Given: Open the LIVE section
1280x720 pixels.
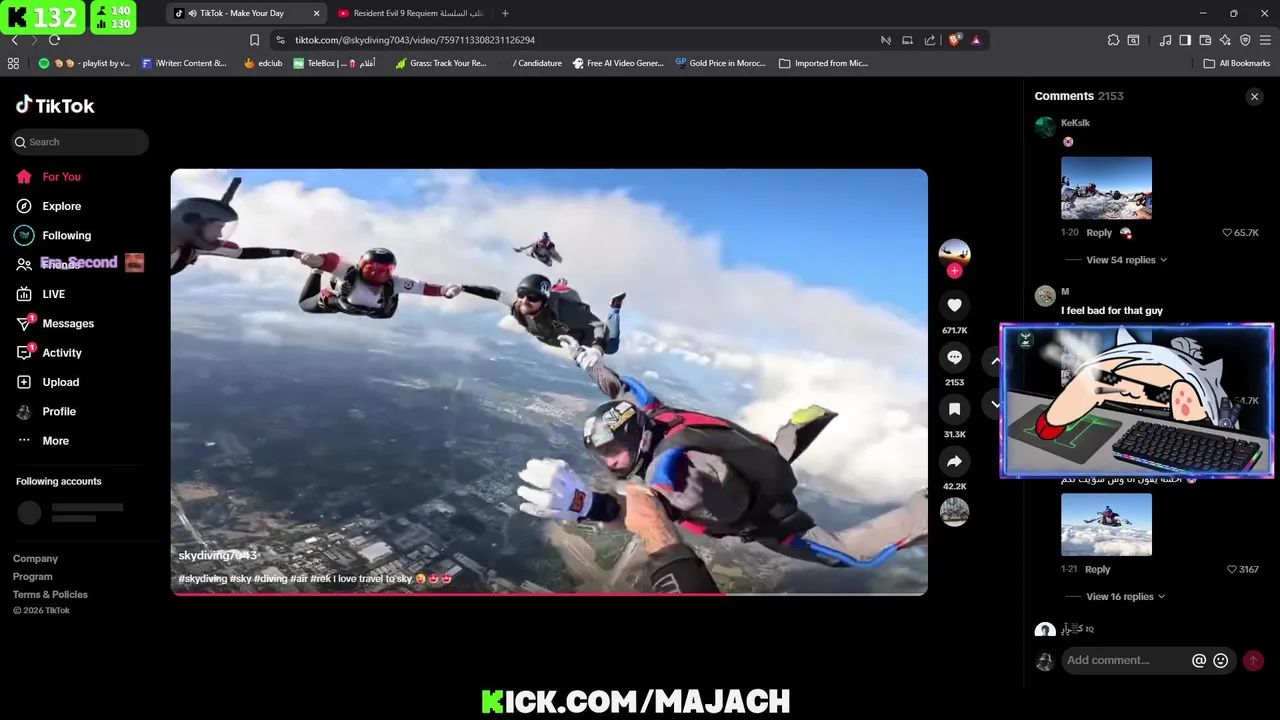Looking at the screenshot, I should [53, 294].
